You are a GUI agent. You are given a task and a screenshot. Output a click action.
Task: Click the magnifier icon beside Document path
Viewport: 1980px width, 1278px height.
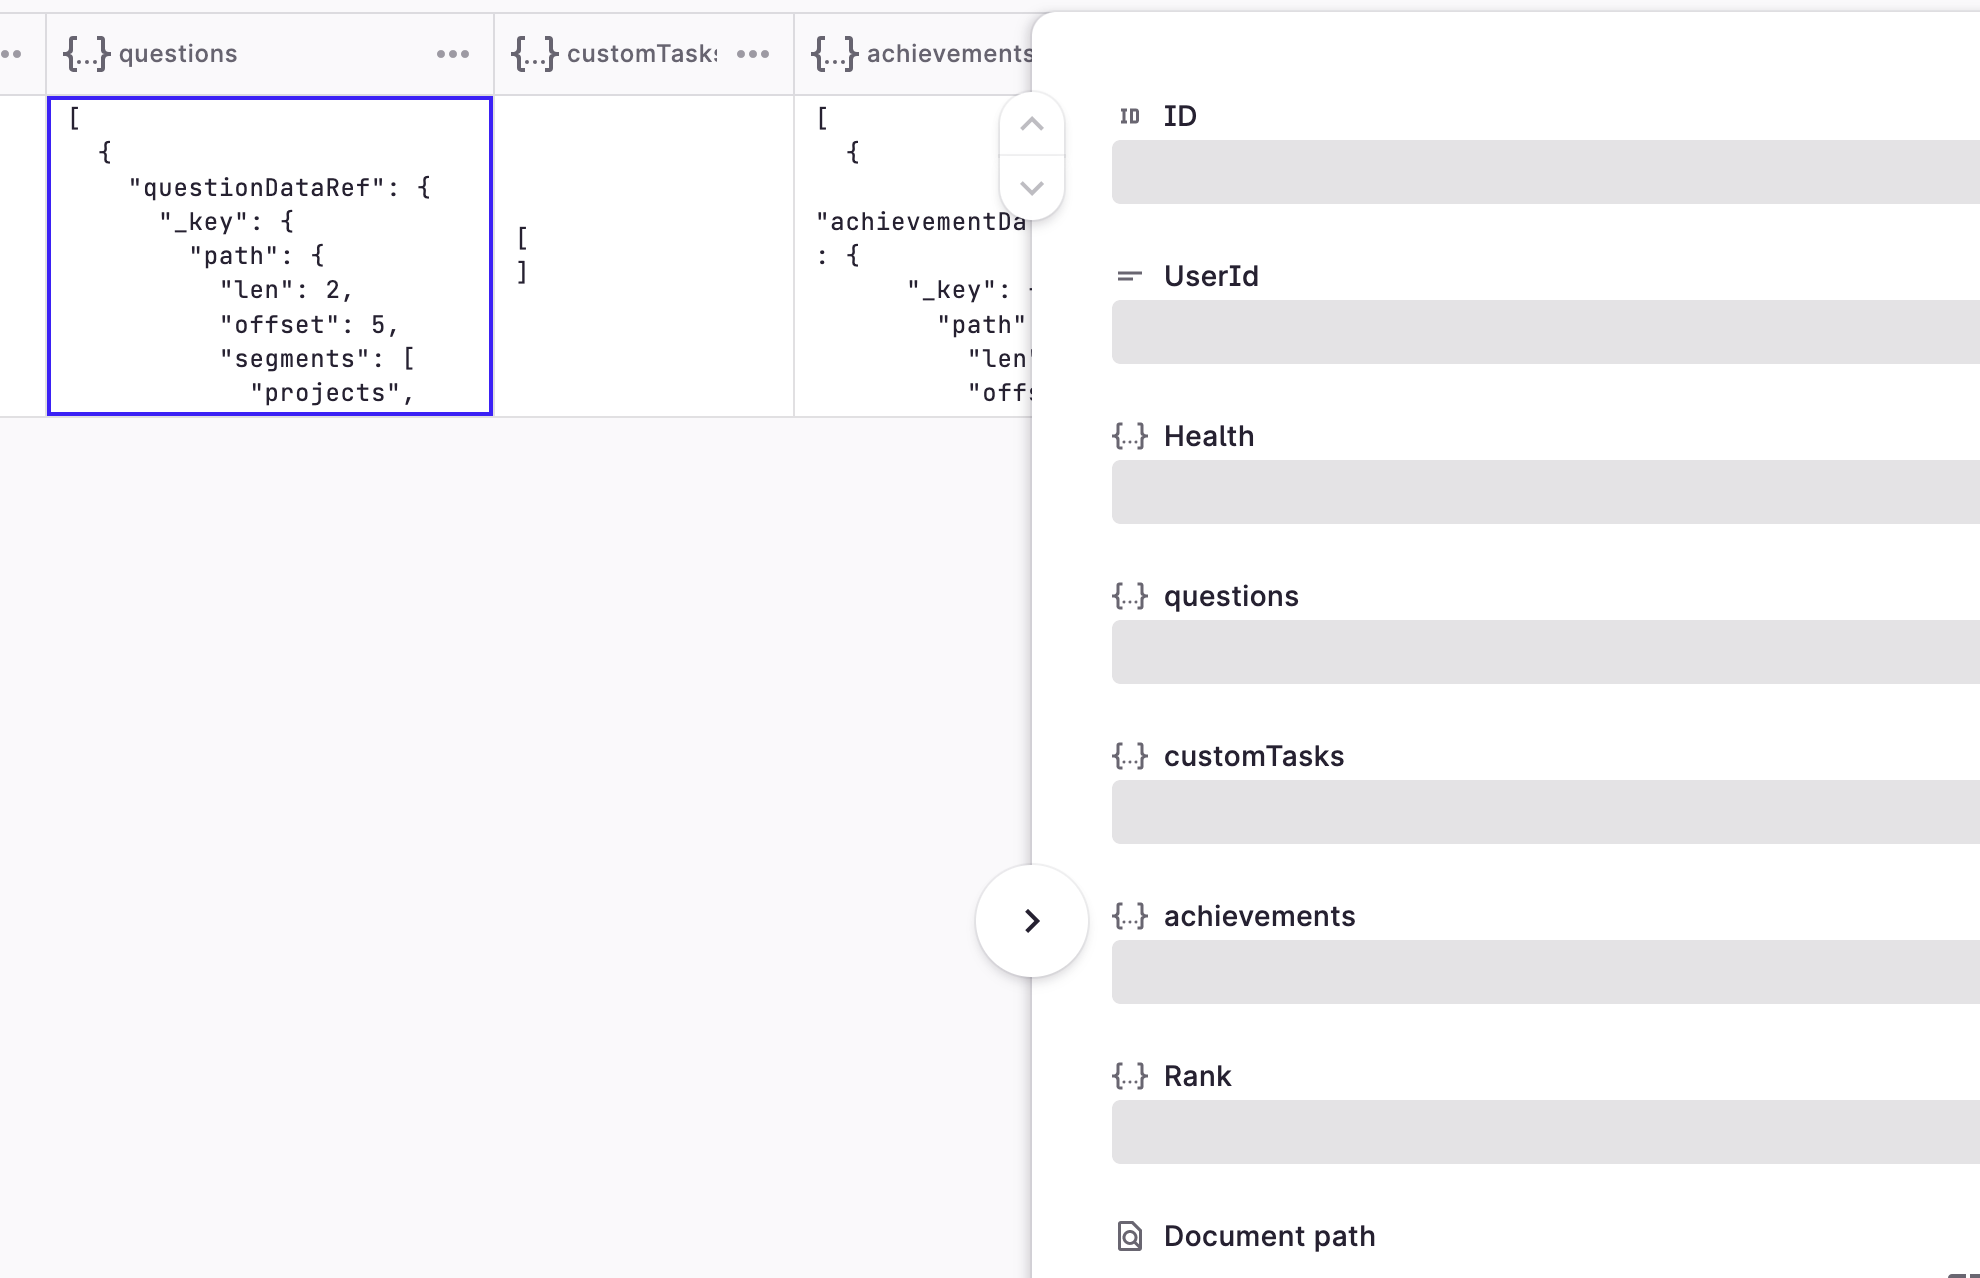coord(1130,1236)
